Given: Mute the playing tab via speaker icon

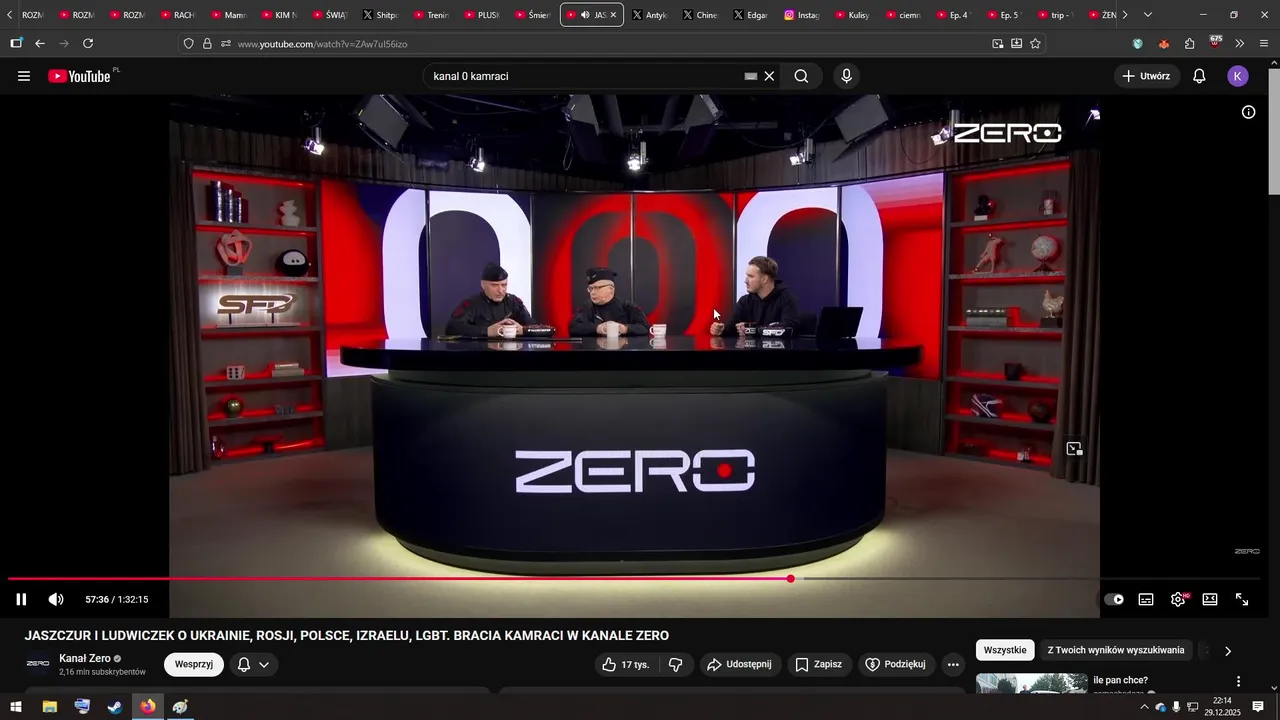Looking at the screenshot, I should 585,15.
